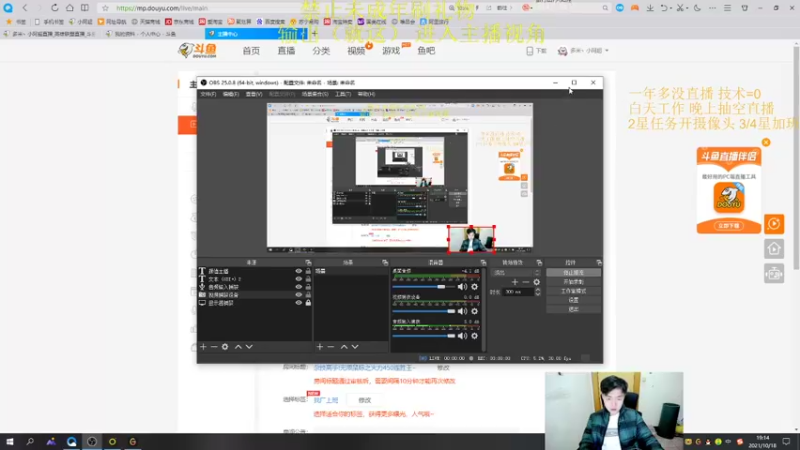
Task: Add a scene transition with plus icon
Action: click(514, 282)
